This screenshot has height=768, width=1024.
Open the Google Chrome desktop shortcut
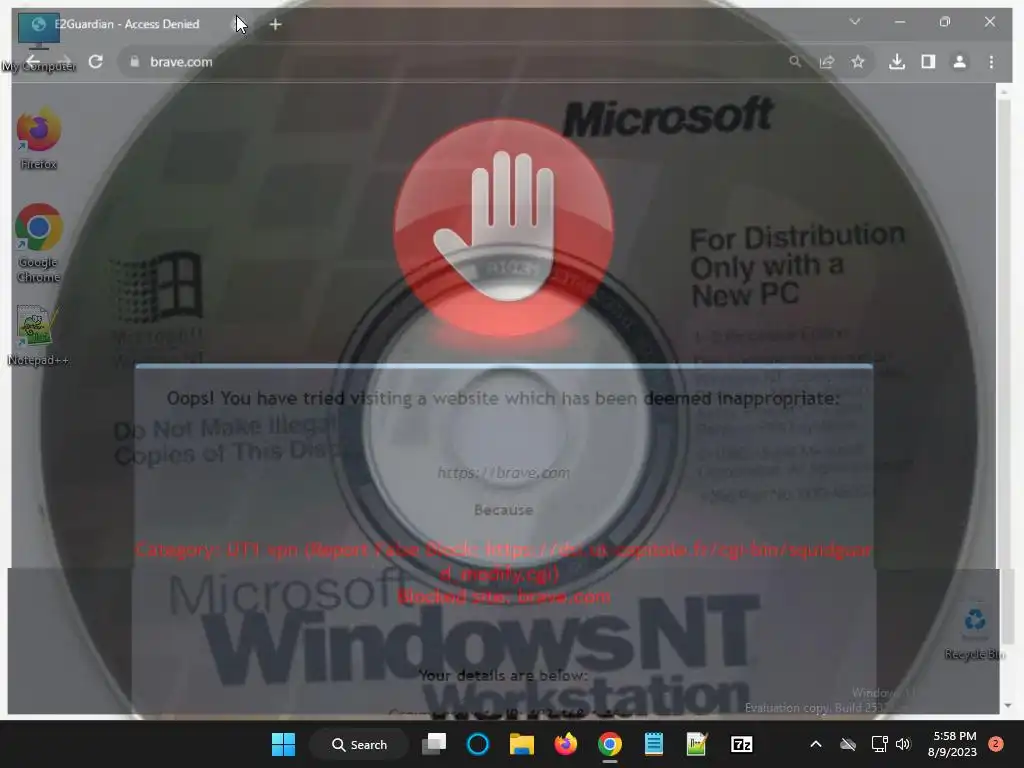click(39, 243)
